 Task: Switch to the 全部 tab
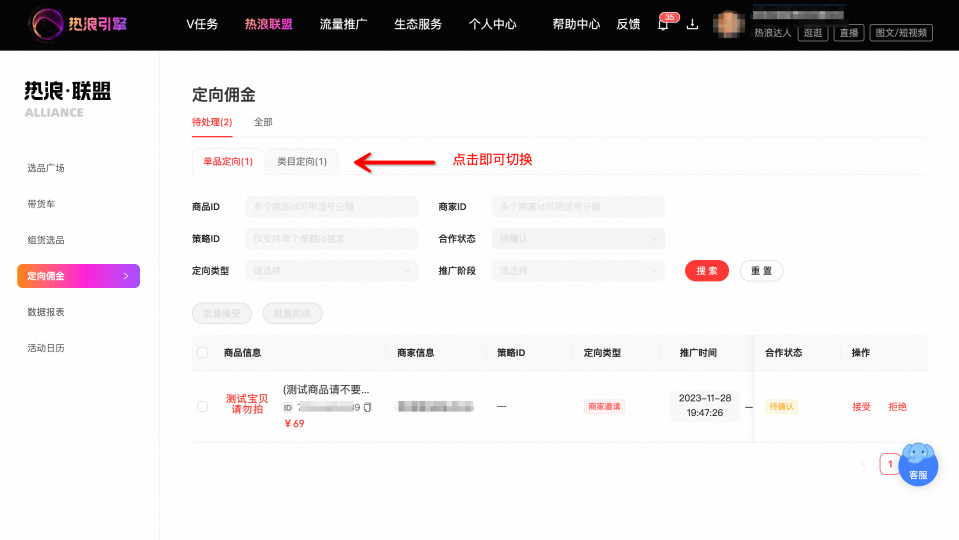click(263, 122)
